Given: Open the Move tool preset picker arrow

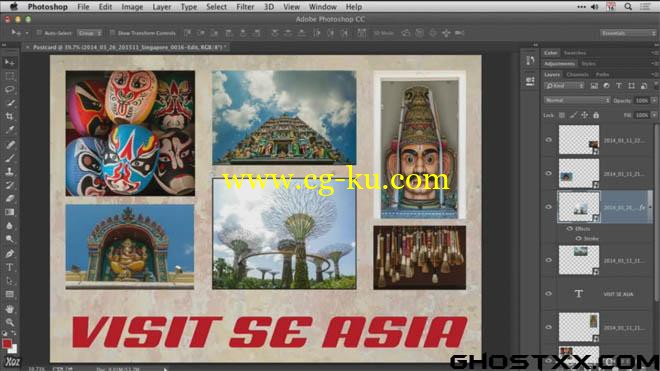Looking at the screenshot, I should click(27, 33).
